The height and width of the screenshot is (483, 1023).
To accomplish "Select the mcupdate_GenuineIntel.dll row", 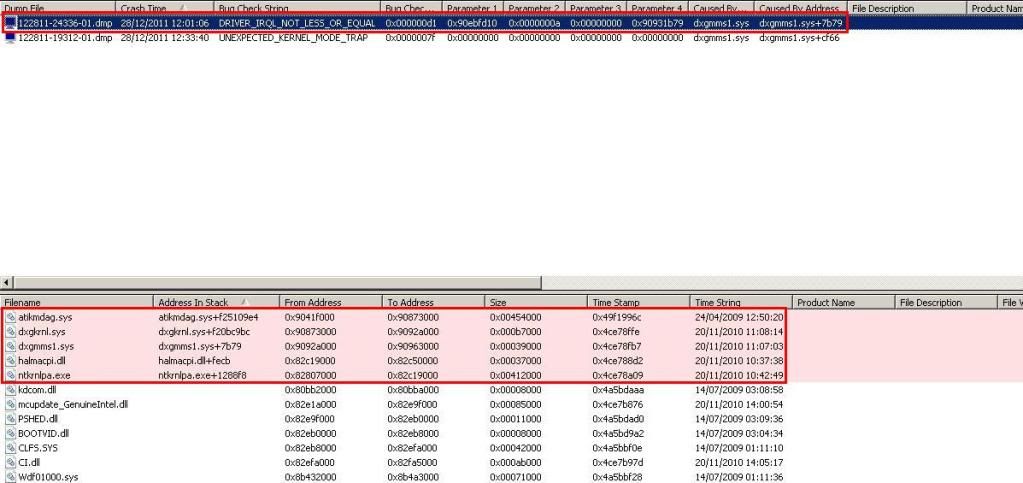I will click(x=72, y=404).
